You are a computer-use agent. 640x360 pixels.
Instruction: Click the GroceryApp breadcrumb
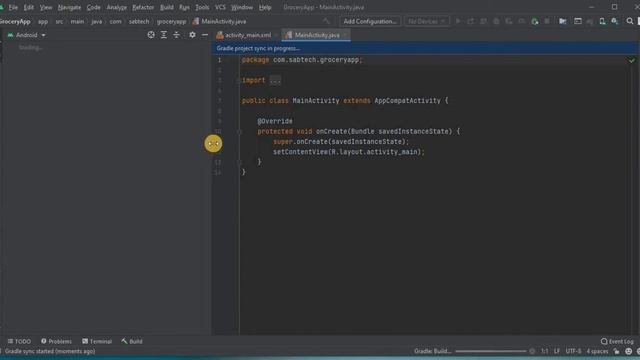[x=15, y=22]
